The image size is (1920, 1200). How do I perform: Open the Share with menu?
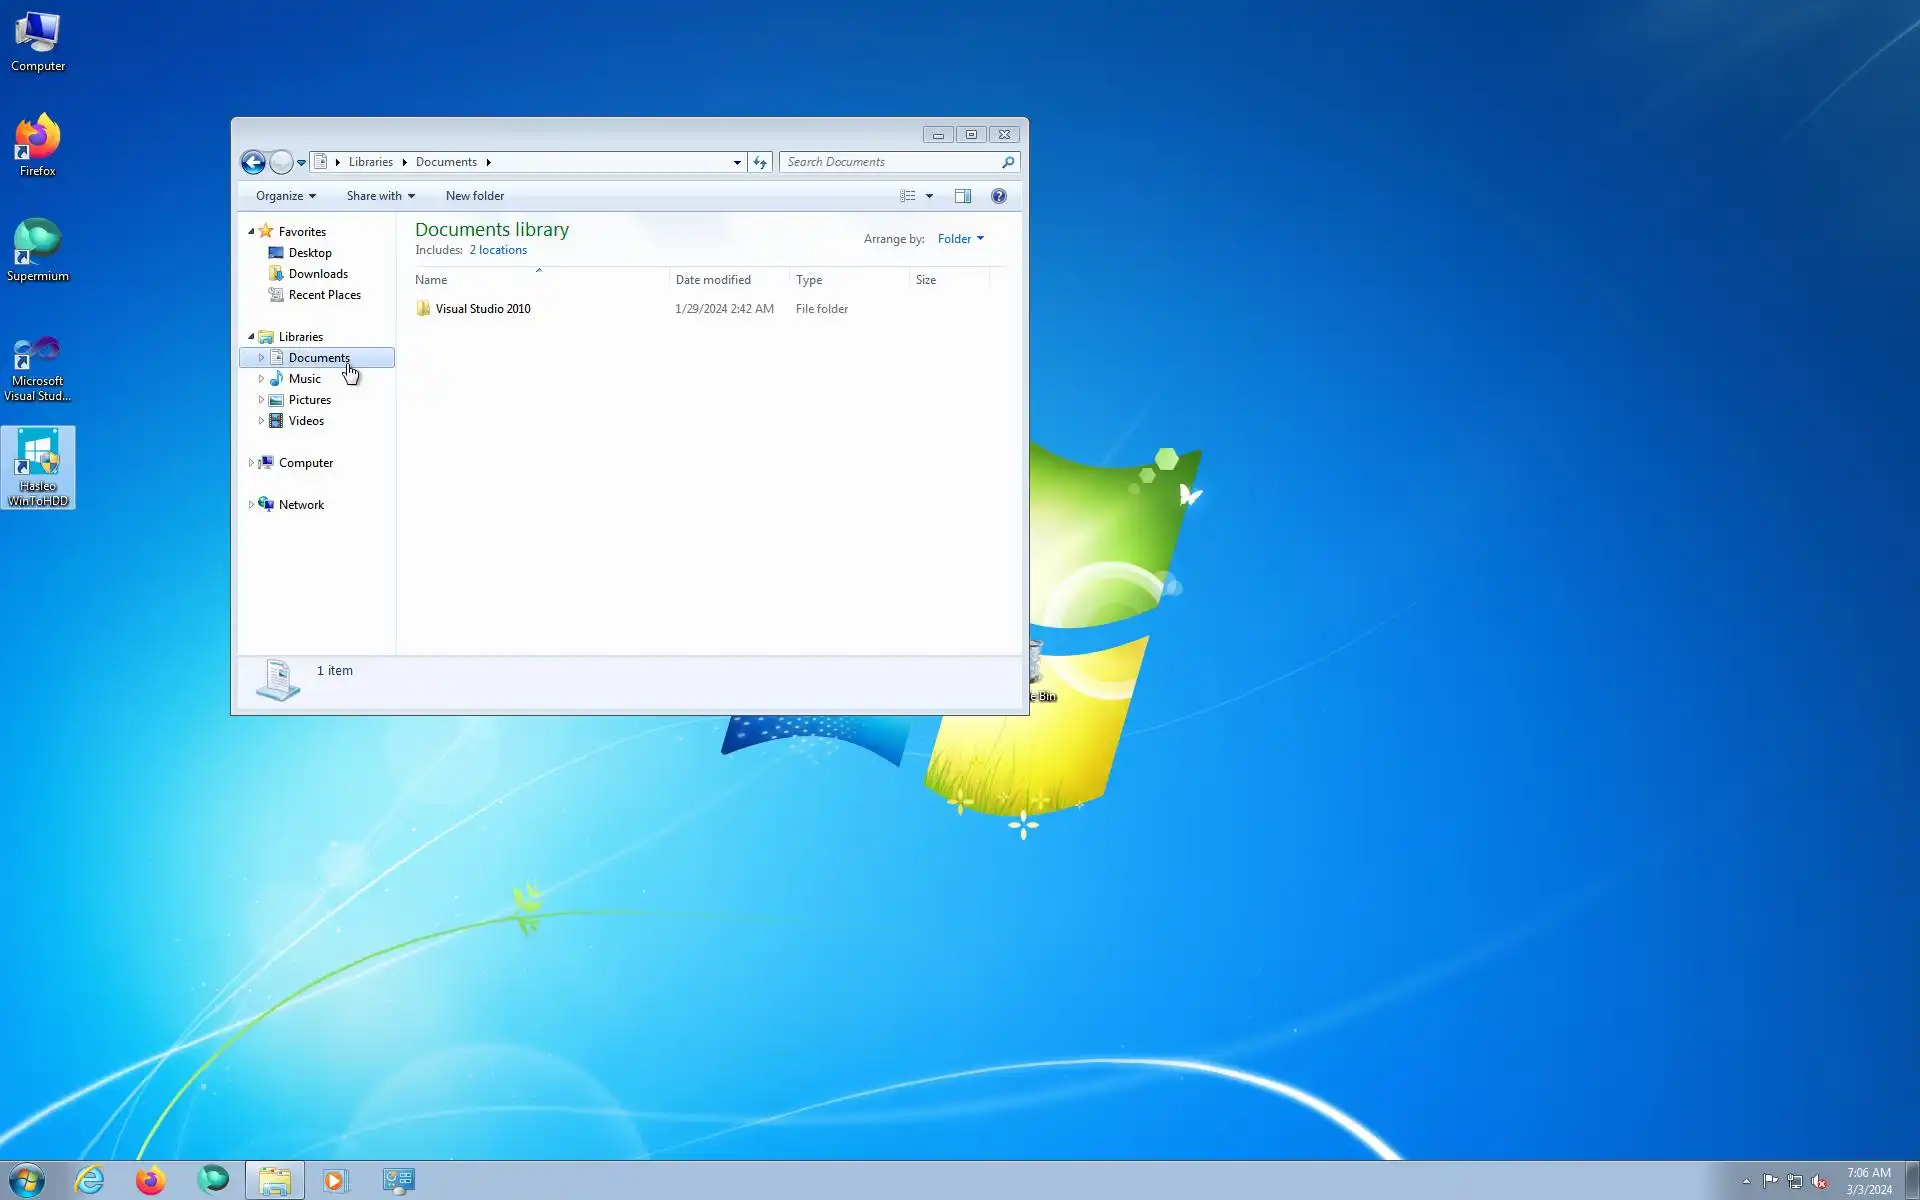380,196
